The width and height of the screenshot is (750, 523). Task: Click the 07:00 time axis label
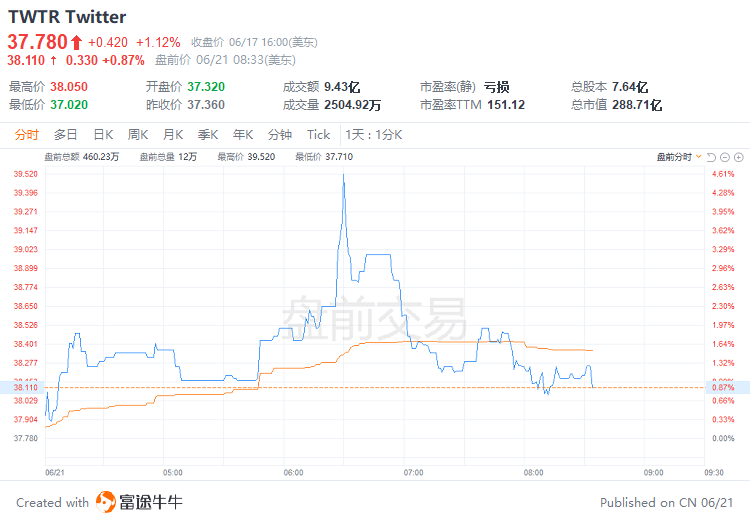pyautogui.click(x=413, y=472)
